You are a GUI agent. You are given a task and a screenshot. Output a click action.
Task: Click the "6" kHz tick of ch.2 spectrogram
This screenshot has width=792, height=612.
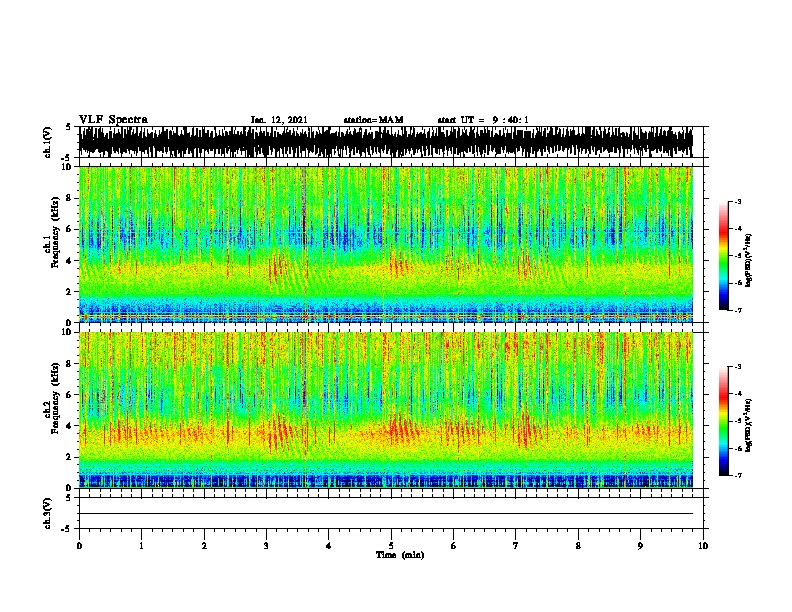tap(70, 394)
